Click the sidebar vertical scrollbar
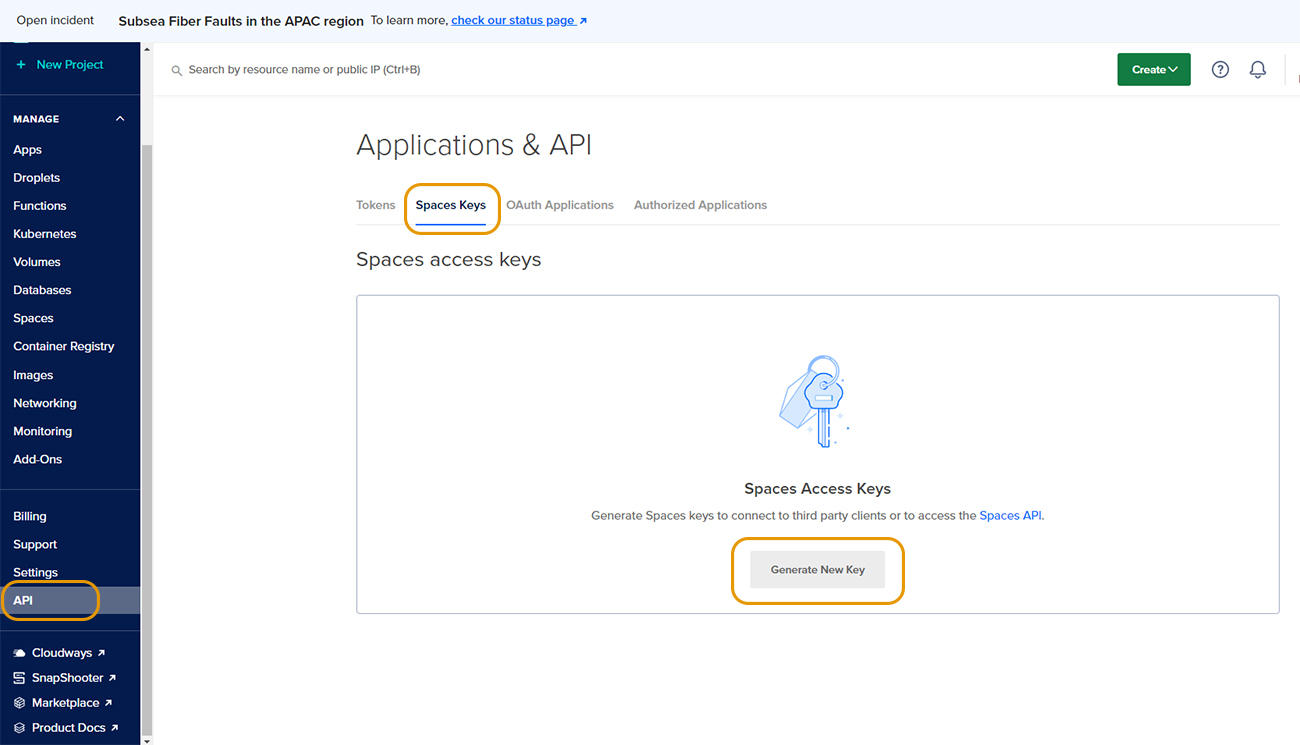This screenshot has height=745, width=1300. [x=147, y=400]
